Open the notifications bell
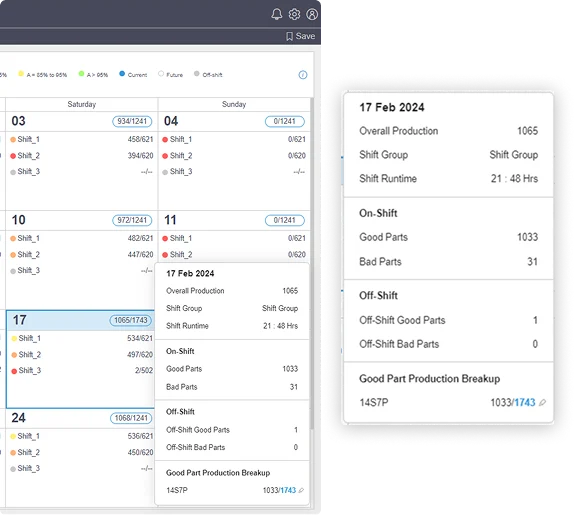 [276, 14]
